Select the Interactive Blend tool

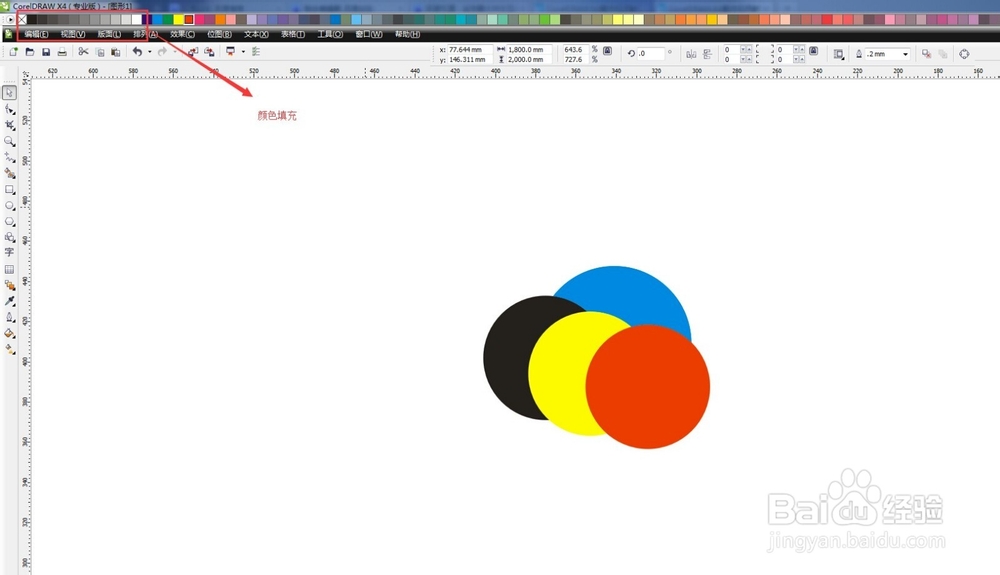coord(9,285)
